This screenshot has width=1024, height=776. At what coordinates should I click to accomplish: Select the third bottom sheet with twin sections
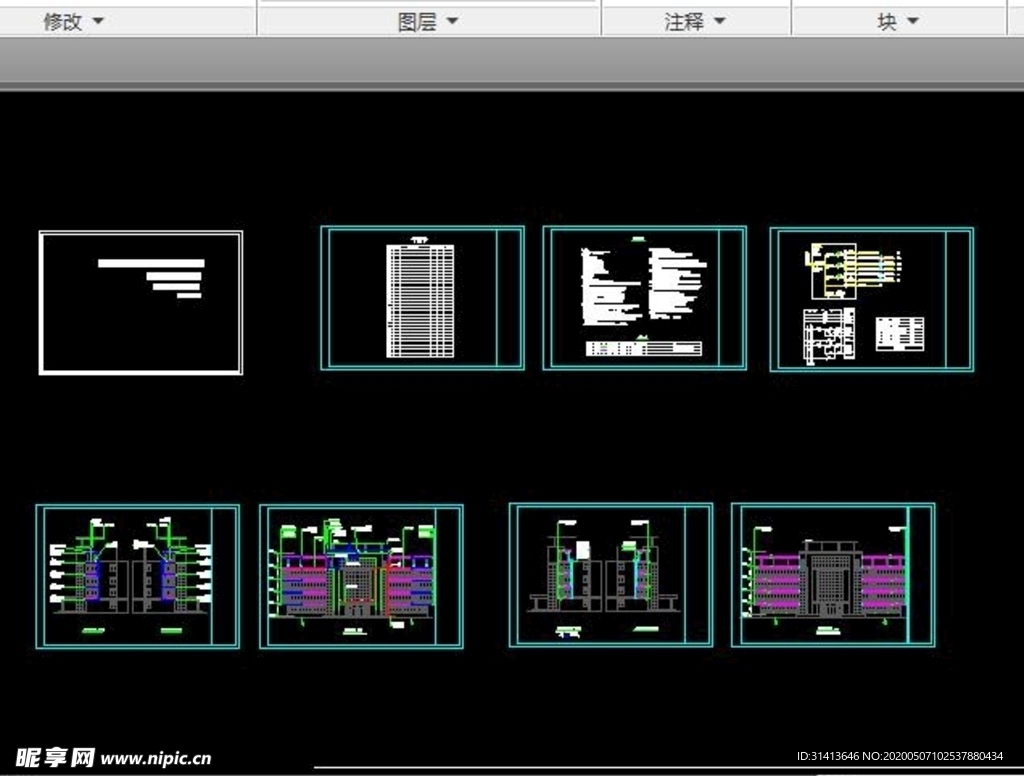(610, 575)
